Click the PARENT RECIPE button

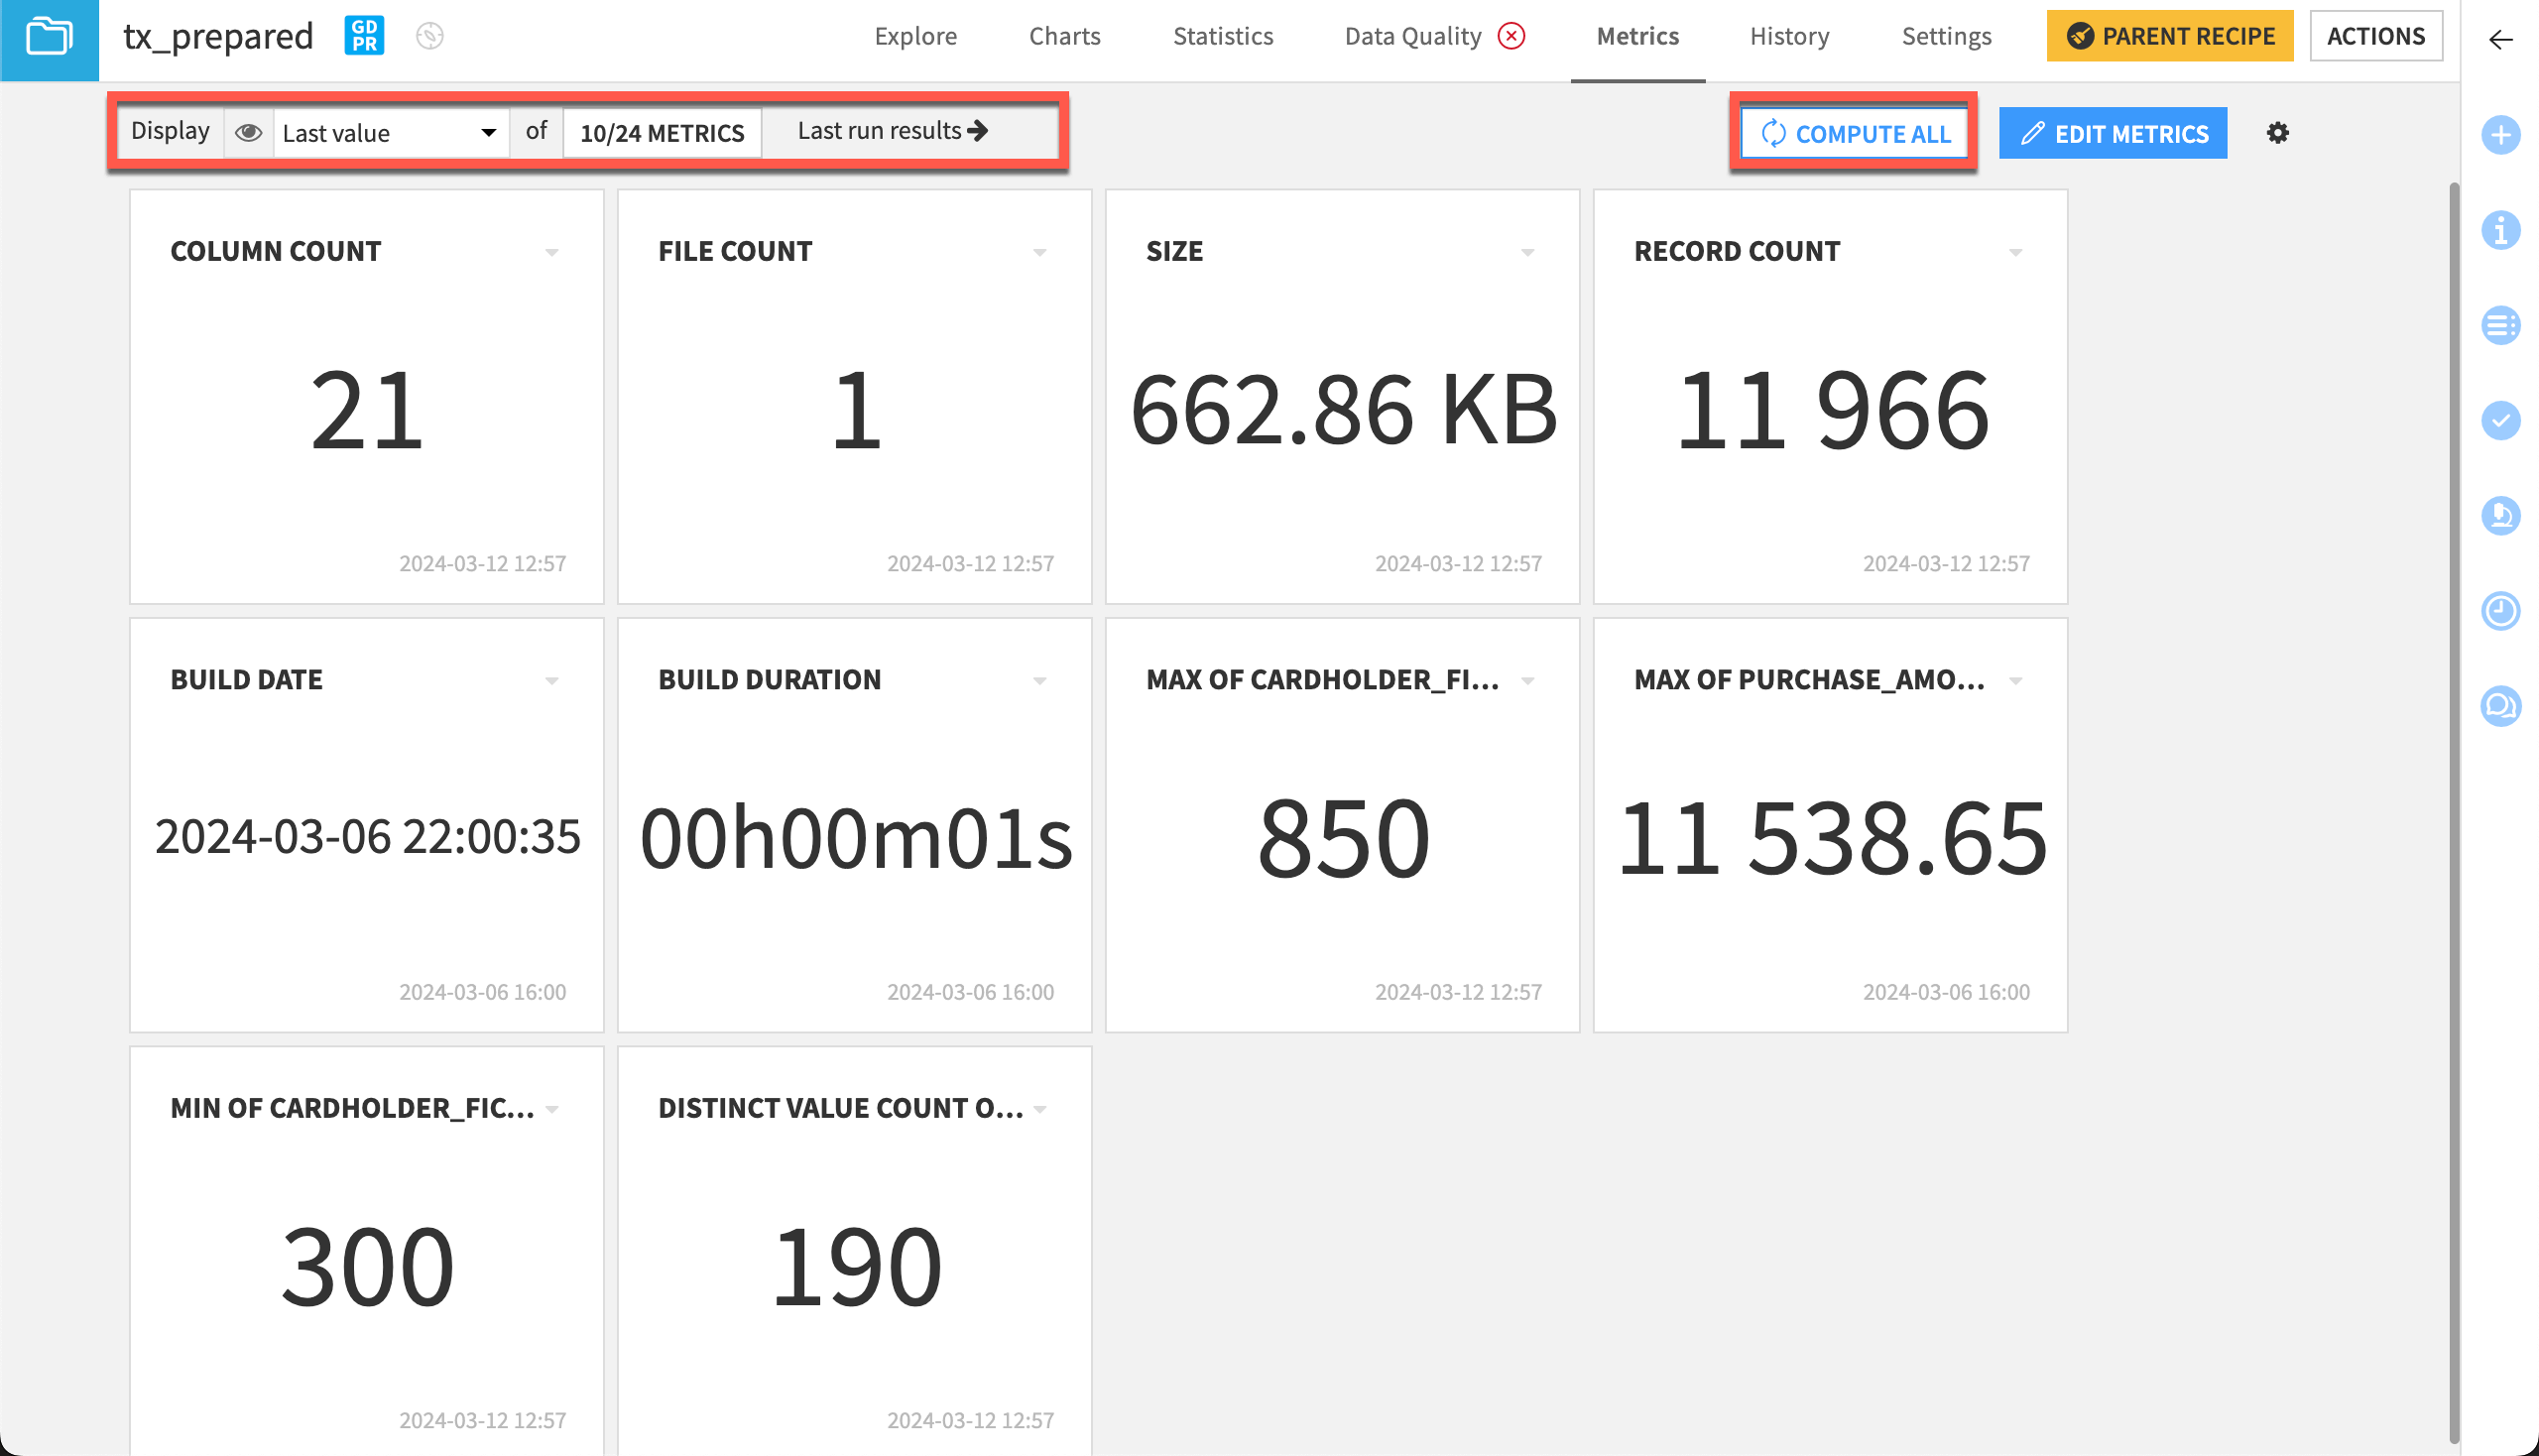click(2169, 35)
